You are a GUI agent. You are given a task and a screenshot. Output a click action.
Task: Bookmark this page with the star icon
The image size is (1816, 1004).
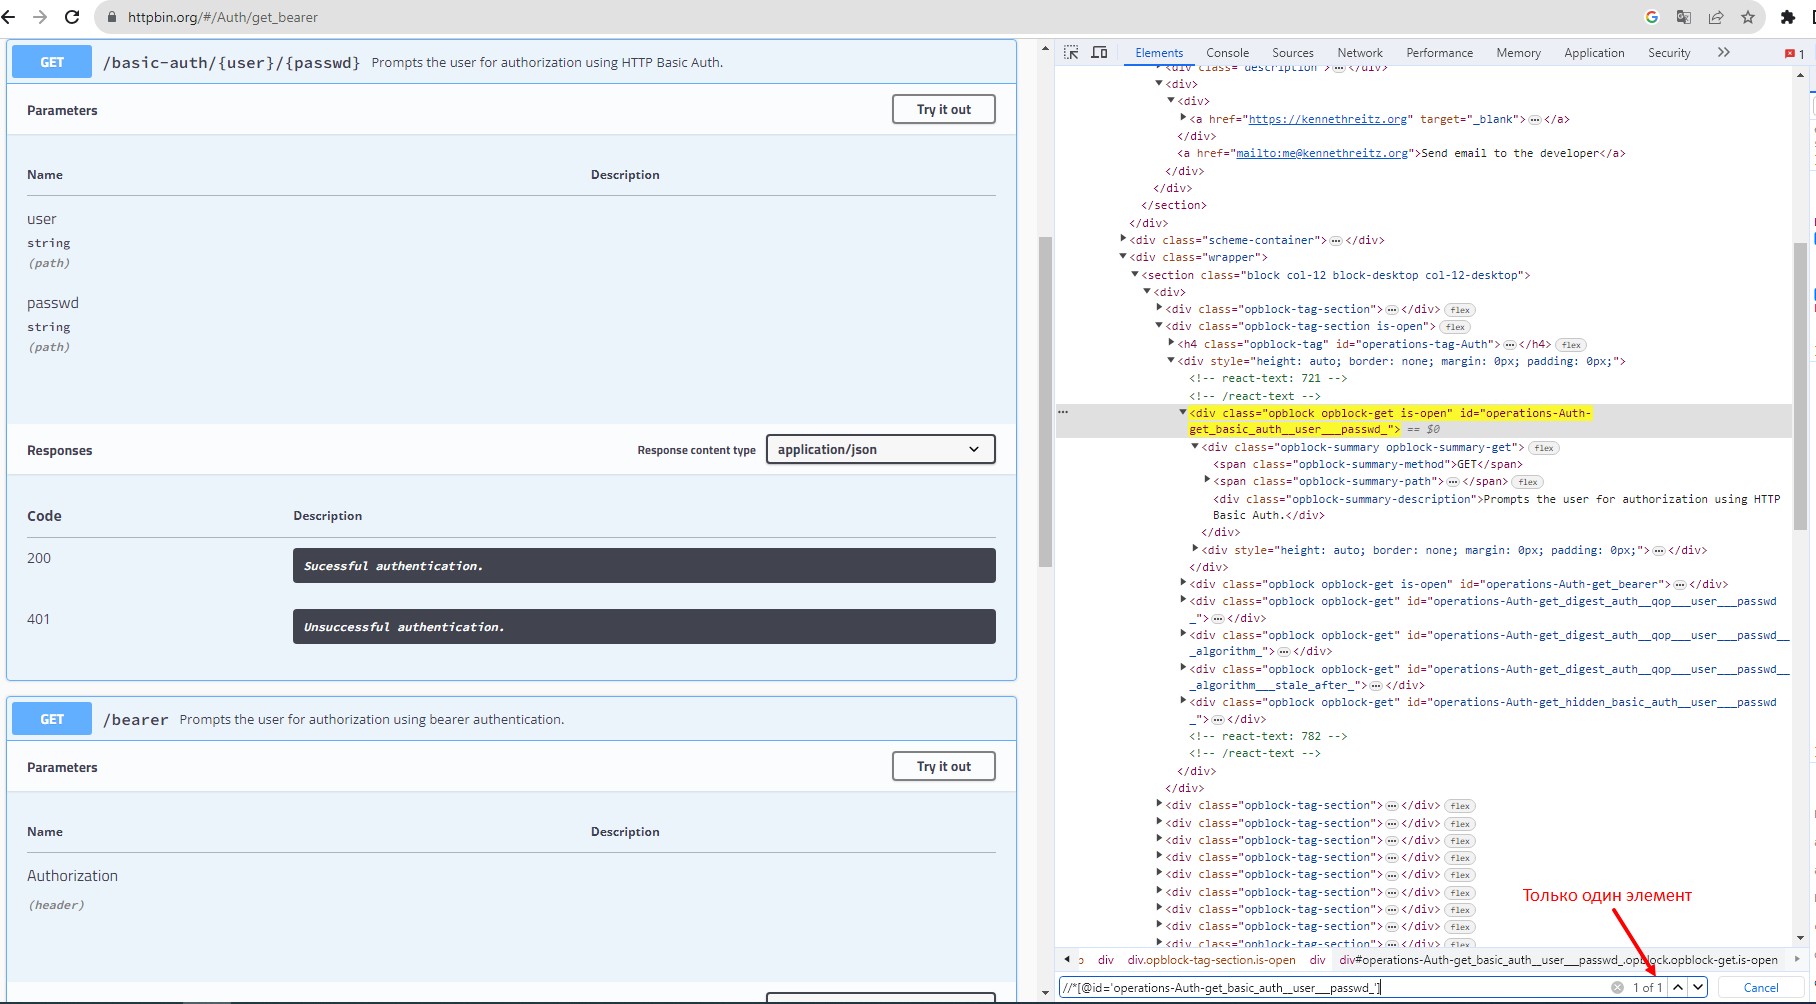pyautogui.click(x=1748, y=17)
